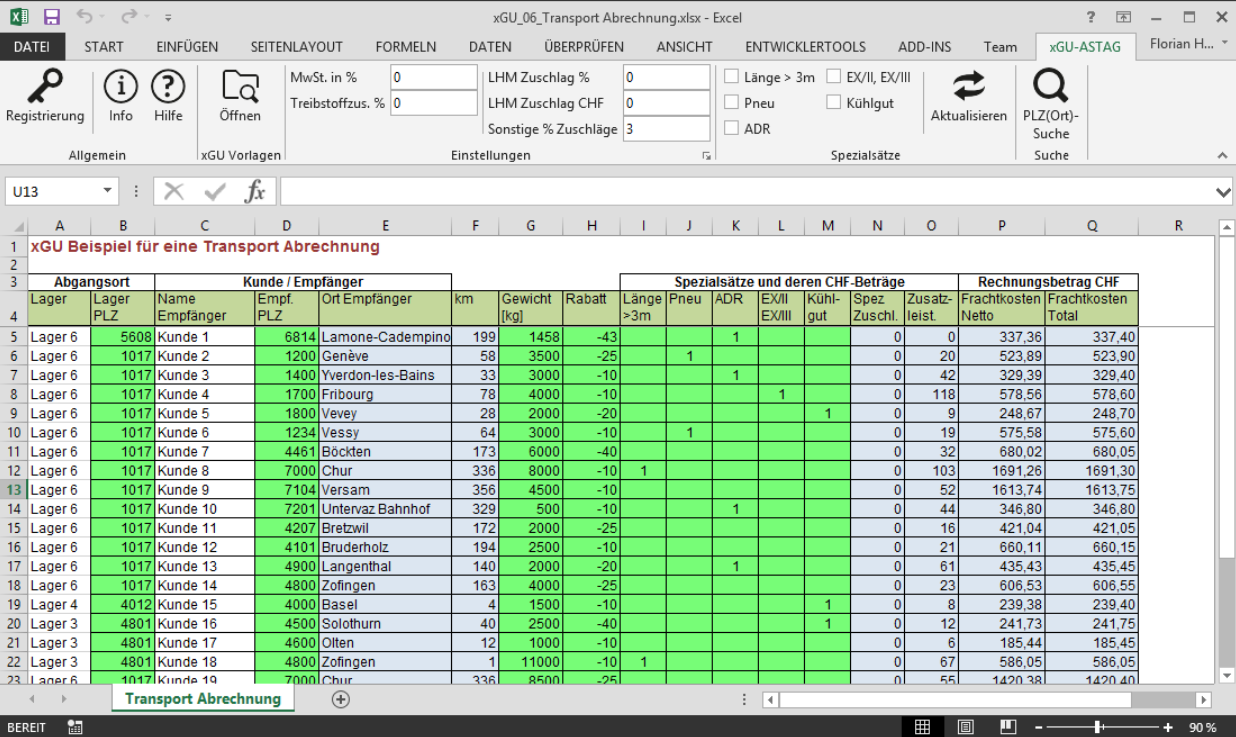This screenshot has height=737, width=1236.
Task: Open the Name Box dropdown arrow
Action: [108, 191]
